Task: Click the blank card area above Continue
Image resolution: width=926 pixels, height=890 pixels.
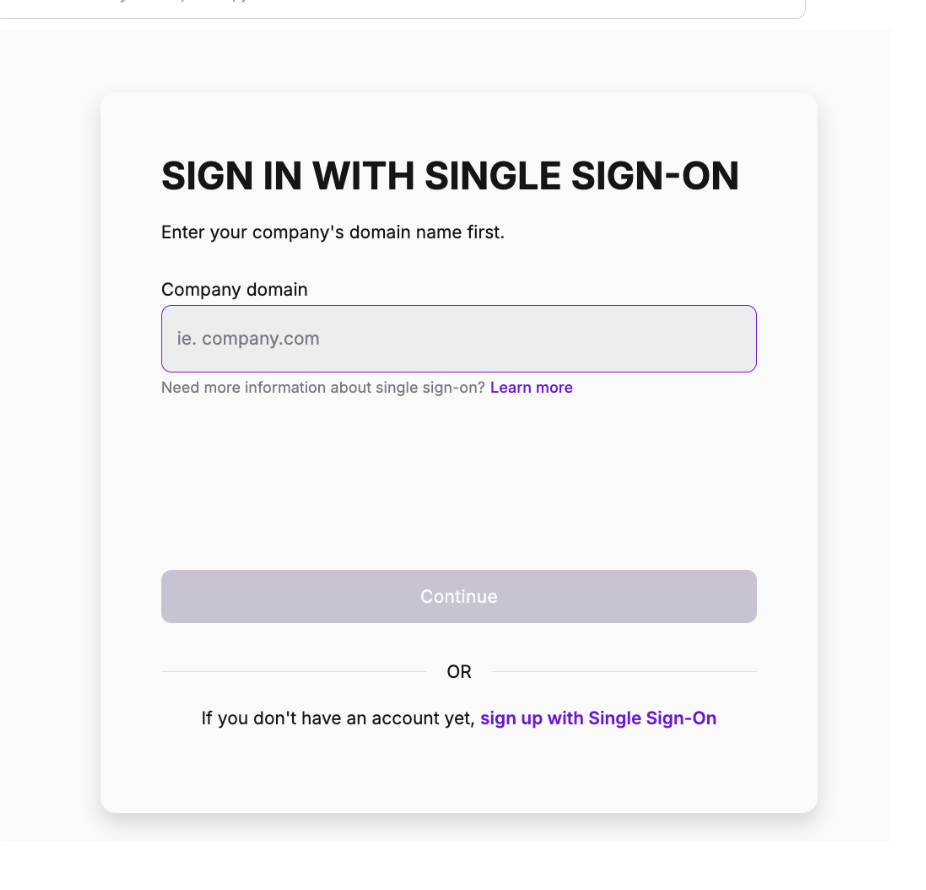Action: [458, 480]
